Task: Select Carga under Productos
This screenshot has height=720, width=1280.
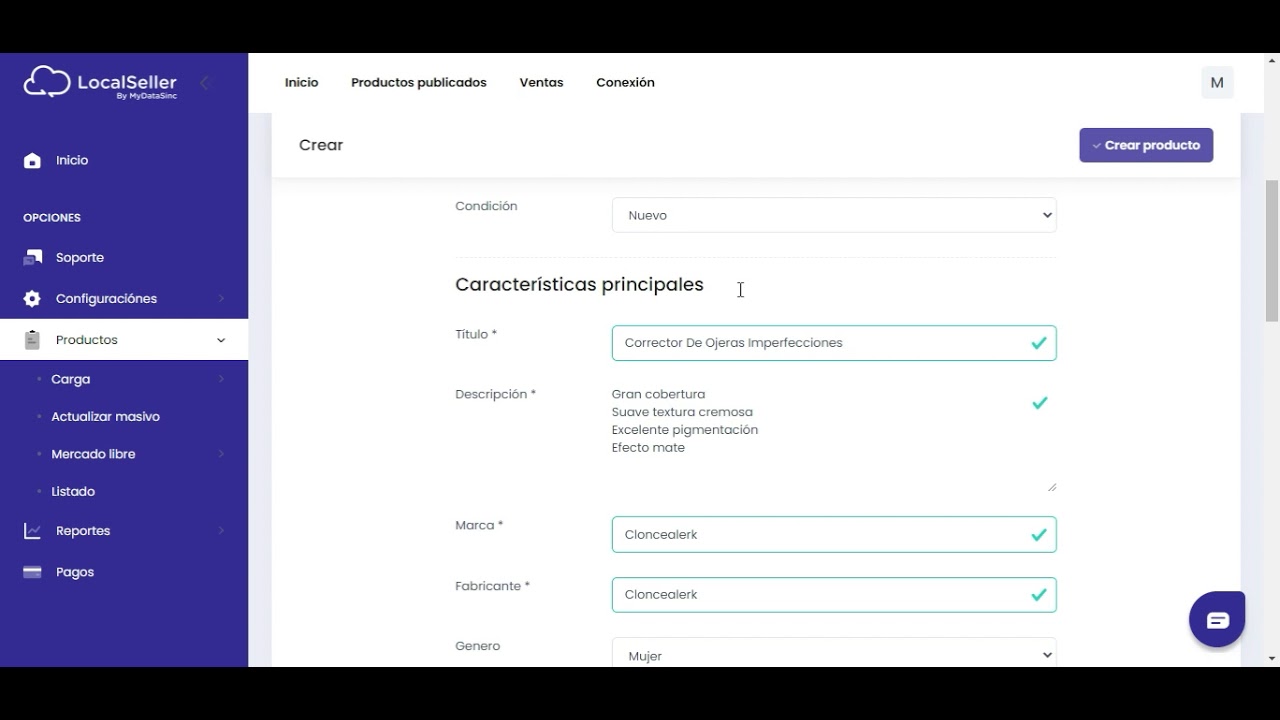Action: pyautogui.click(x=71, y=379)
